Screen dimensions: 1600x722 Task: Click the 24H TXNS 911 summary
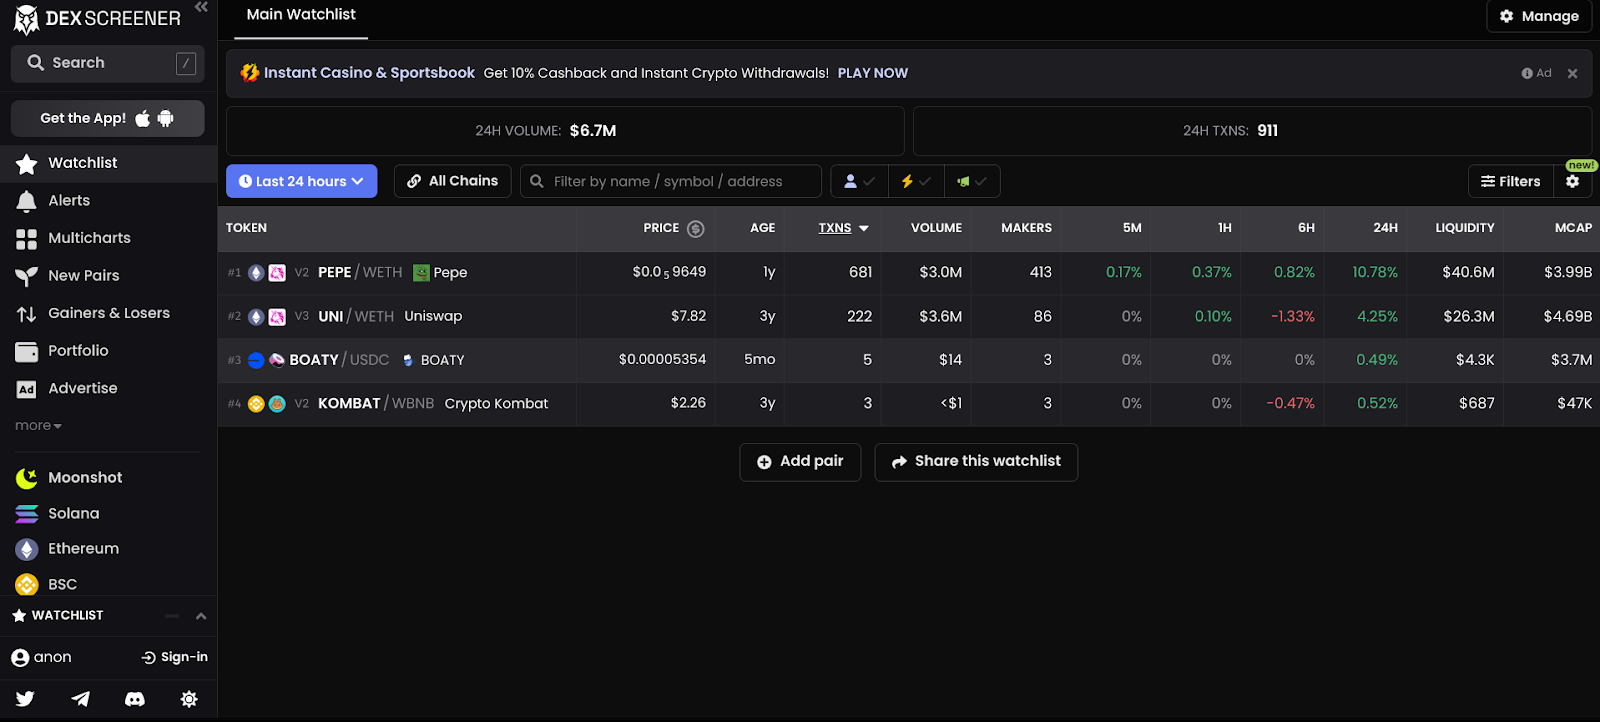[x=1252, y=131]
